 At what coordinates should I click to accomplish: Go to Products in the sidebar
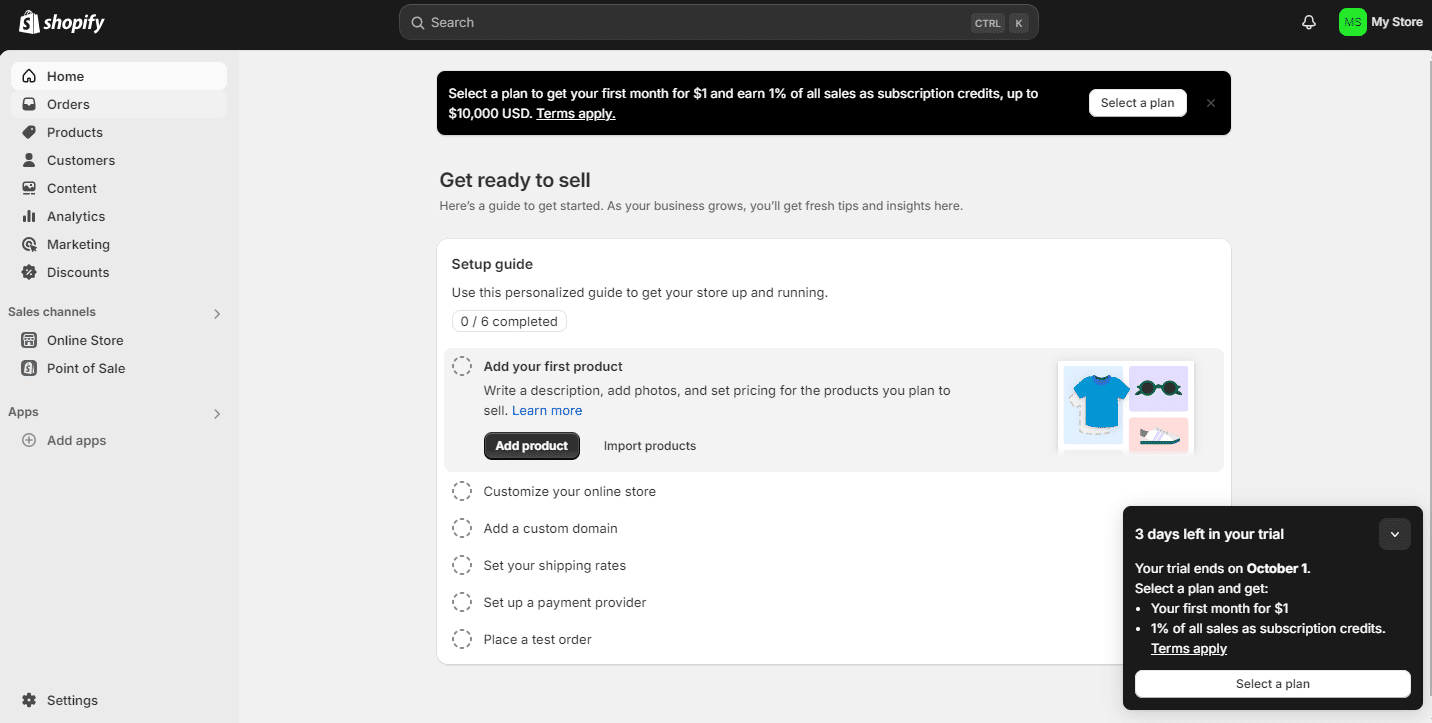(74, 132)
